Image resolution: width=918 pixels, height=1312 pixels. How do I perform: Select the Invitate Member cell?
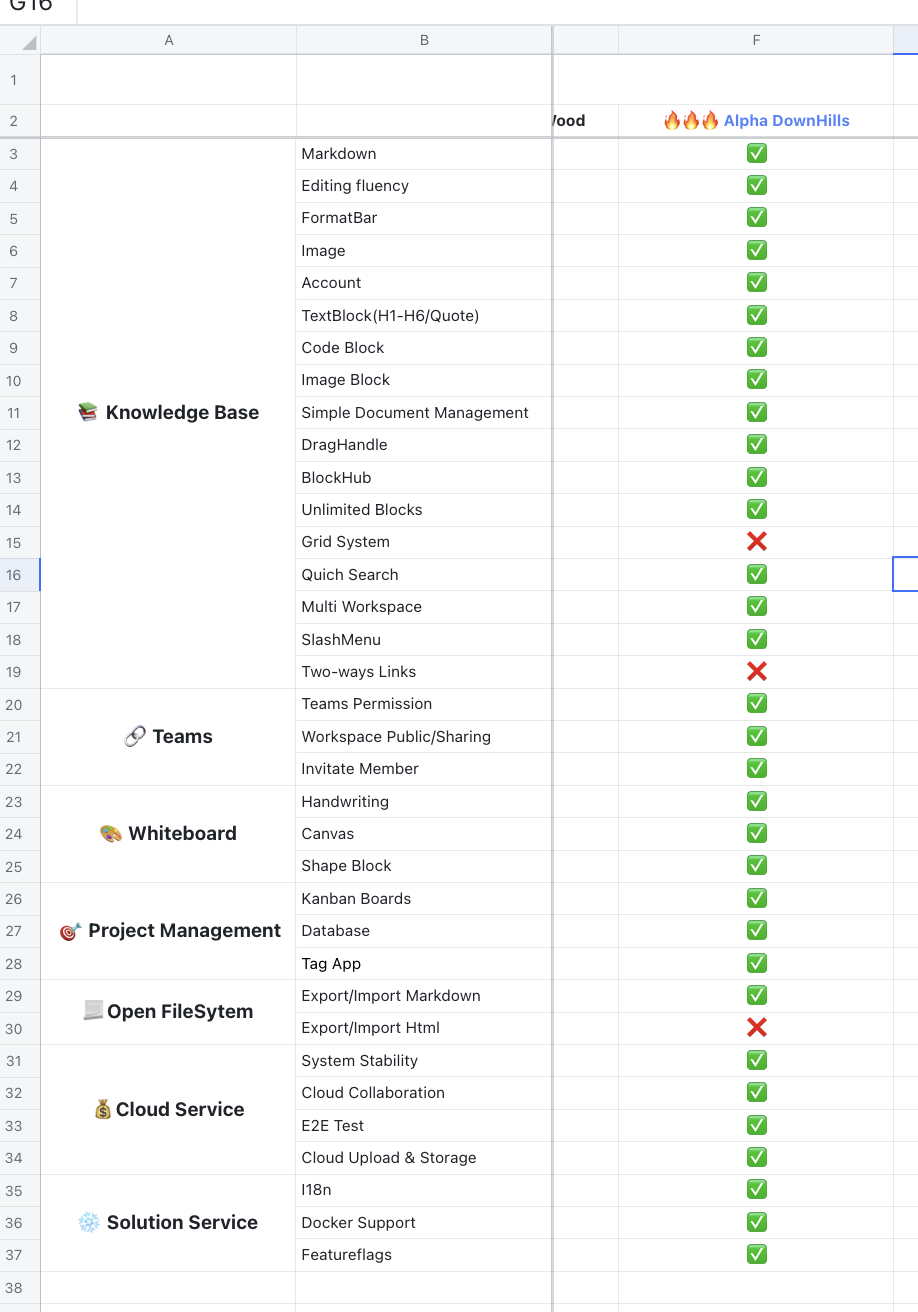(424, 768)
